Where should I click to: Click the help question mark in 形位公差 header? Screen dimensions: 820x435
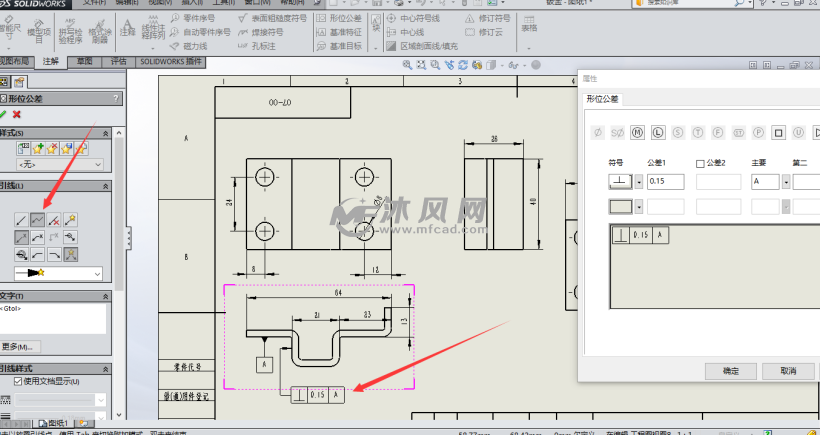pos(116,98)
